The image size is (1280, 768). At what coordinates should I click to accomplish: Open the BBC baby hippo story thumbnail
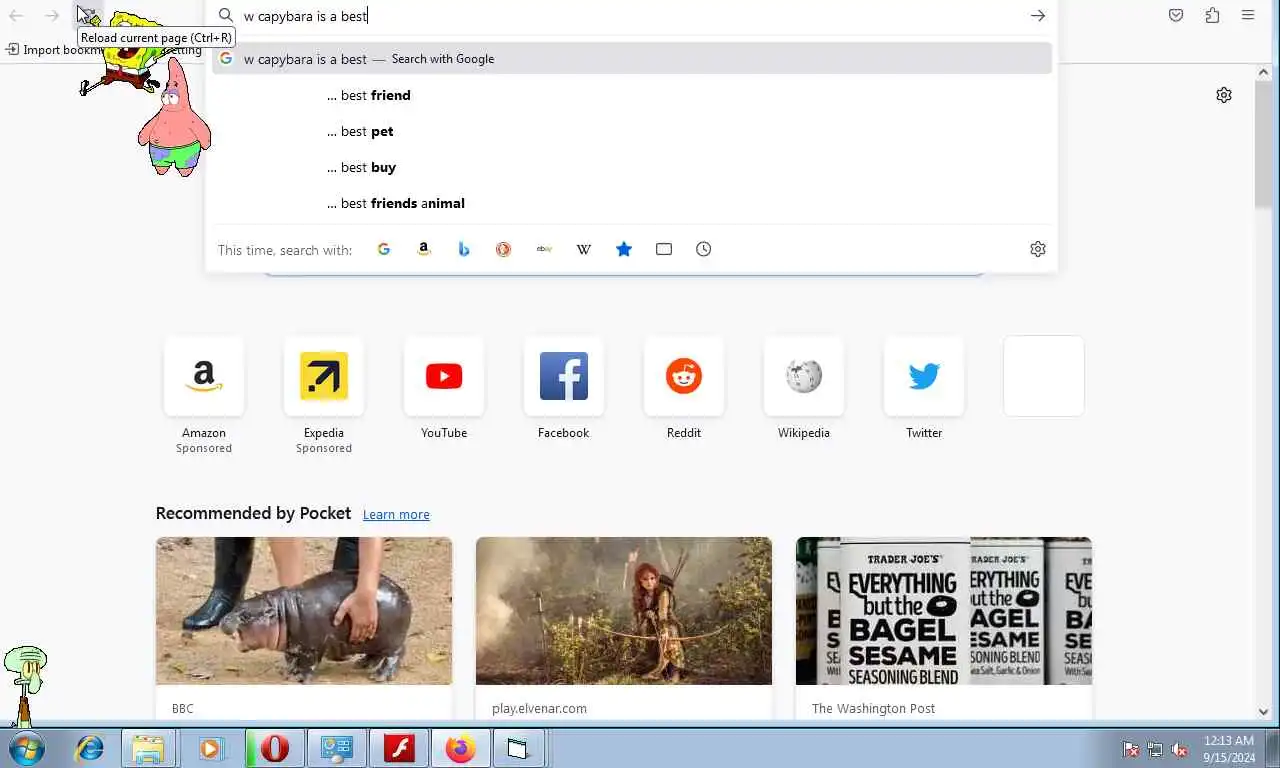pyautogui.click(x=304, y=611)
